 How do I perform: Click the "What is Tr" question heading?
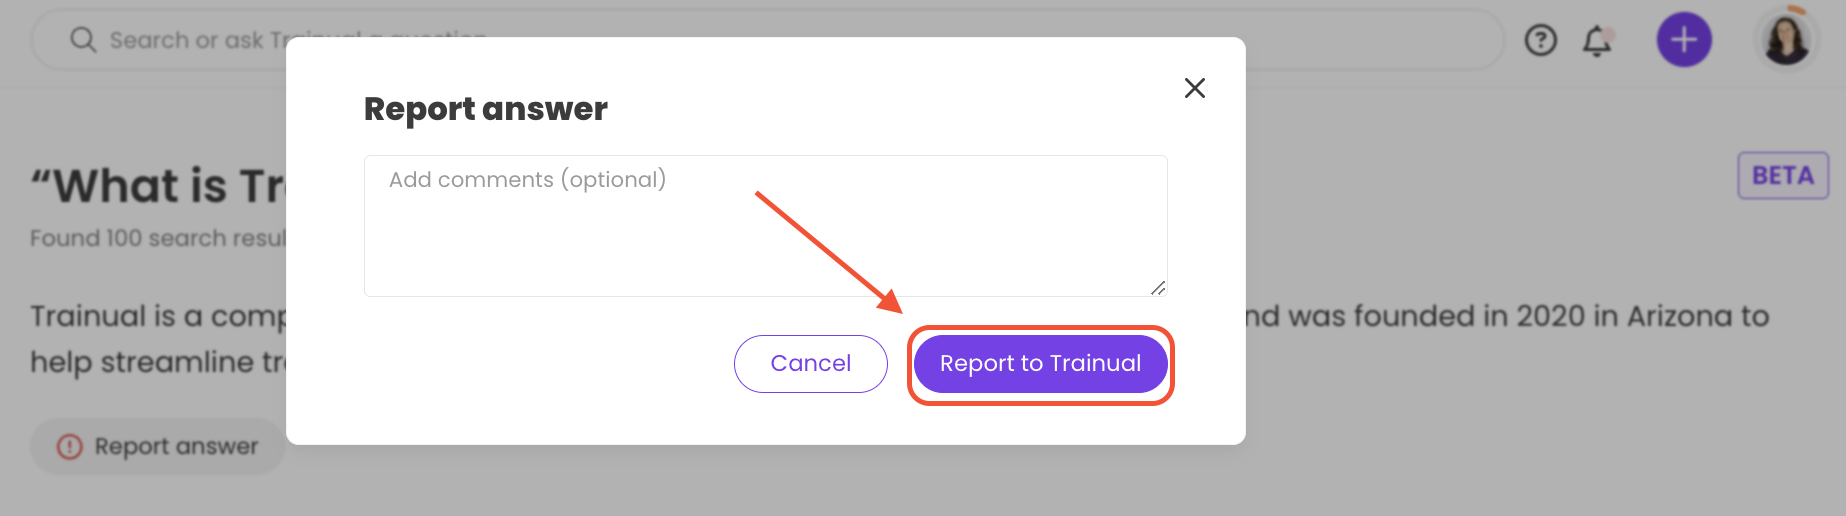158,186
